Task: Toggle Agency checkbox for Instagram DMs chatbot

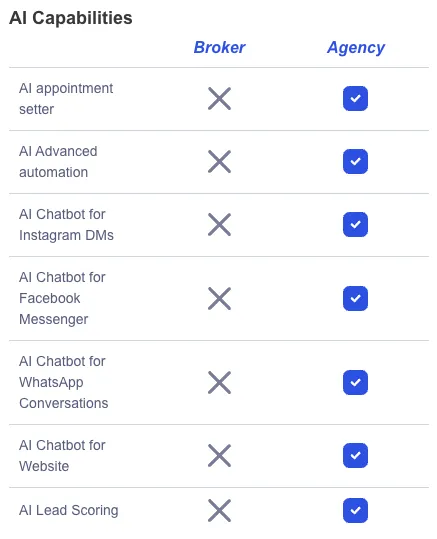Action: point(355,224)
